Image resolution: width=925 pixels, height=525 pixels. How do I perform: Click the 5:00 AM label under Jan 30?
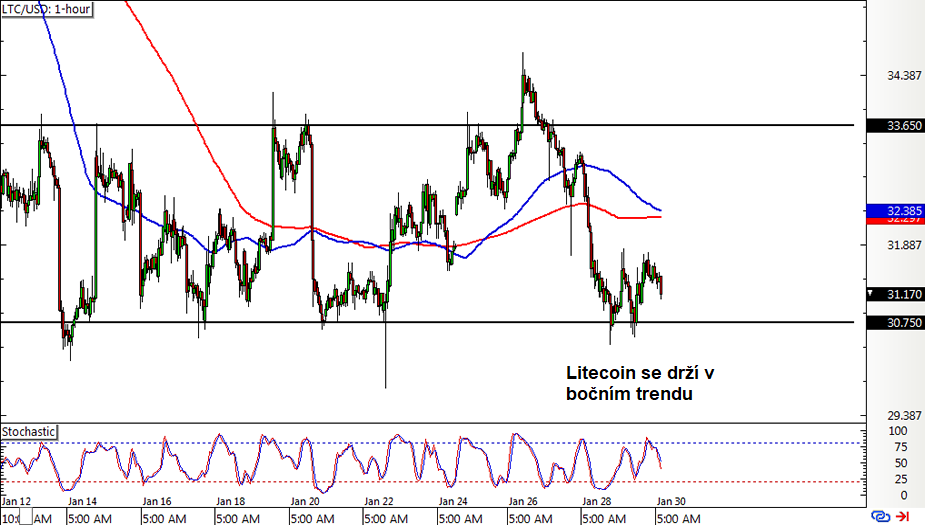click(x=679, y=519)
